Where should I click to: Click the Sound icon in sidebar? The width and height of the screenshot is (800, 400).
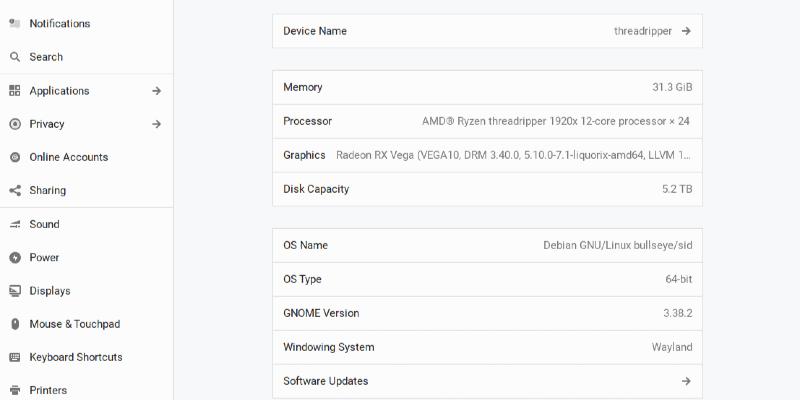click(15, 224)
